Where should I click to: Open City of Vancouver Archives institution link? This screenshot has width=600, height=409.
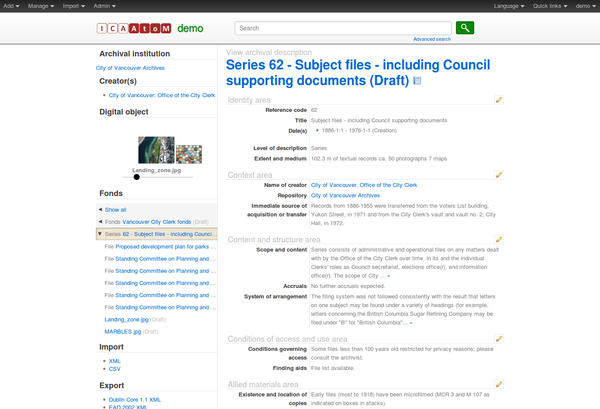click(x=129, y=67)
